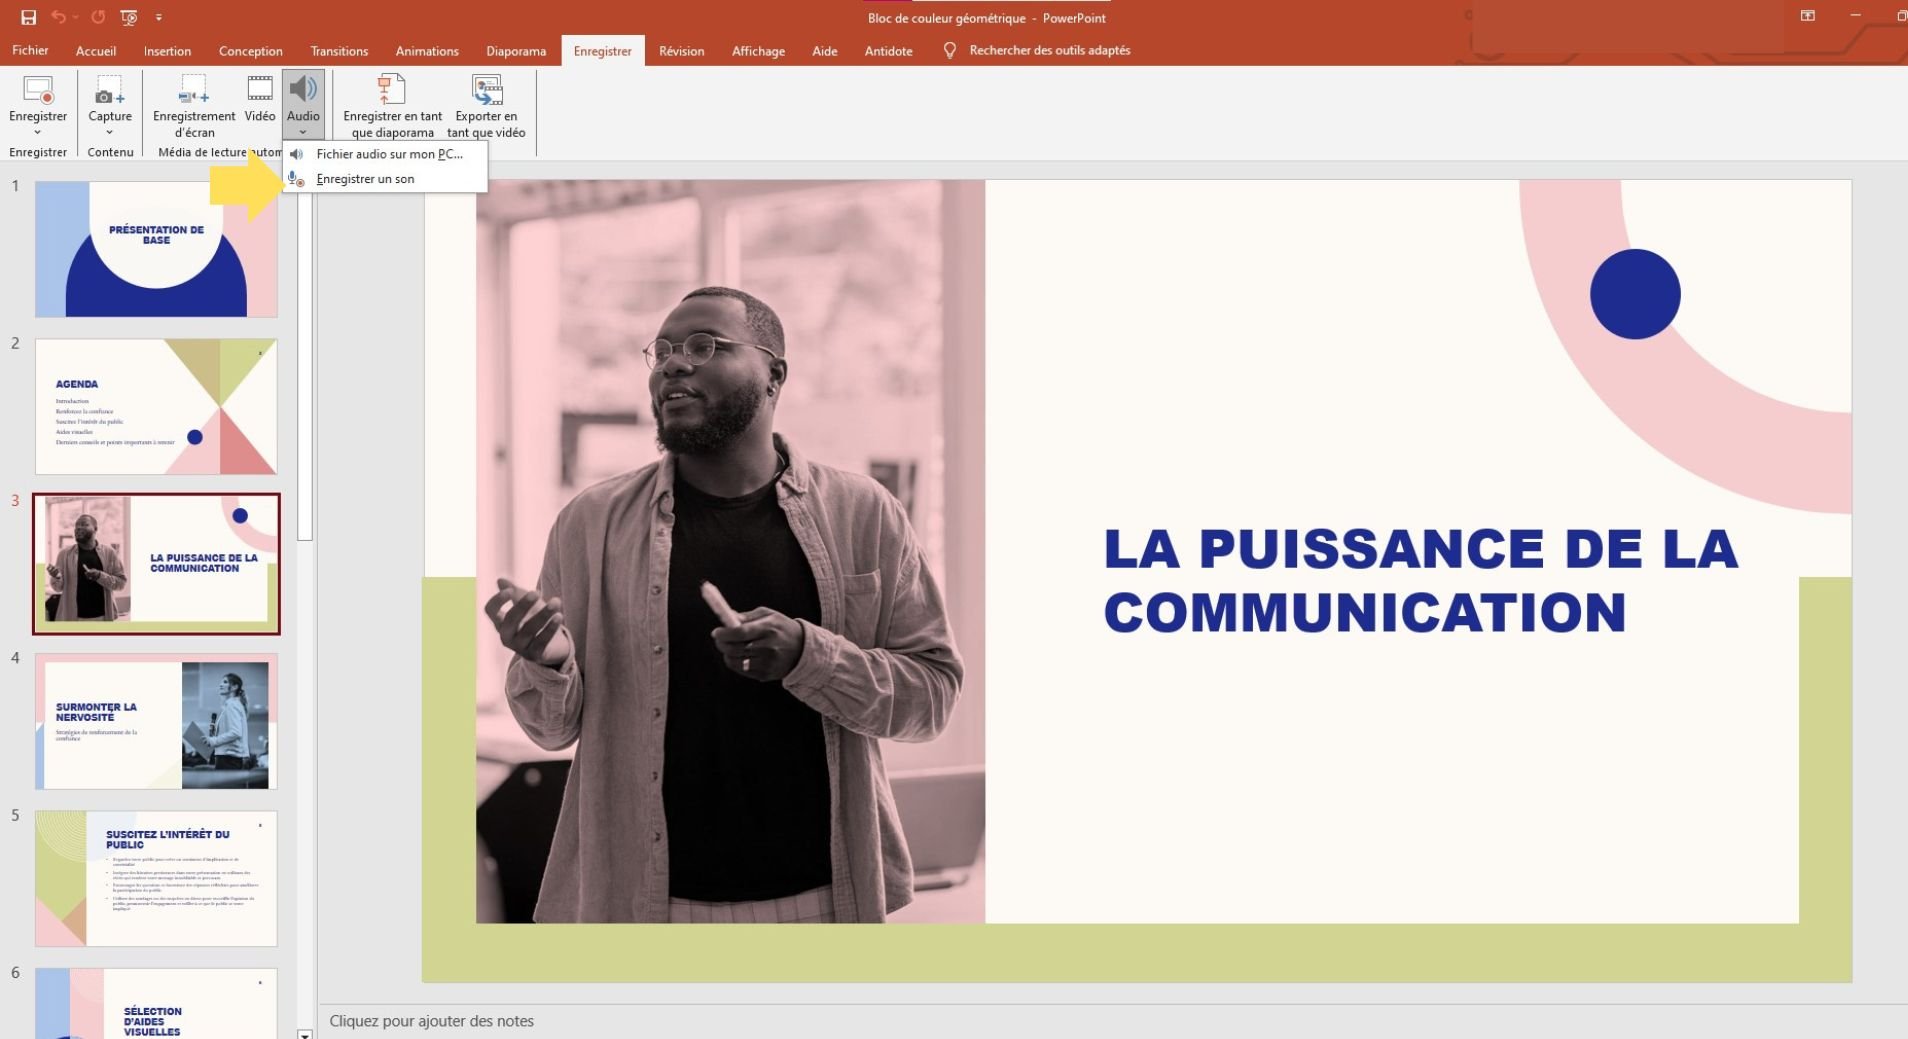This screenshot has height=1039, width=1908.
Task: Click the Enregistrement d'écran icon
Action: 194,90
